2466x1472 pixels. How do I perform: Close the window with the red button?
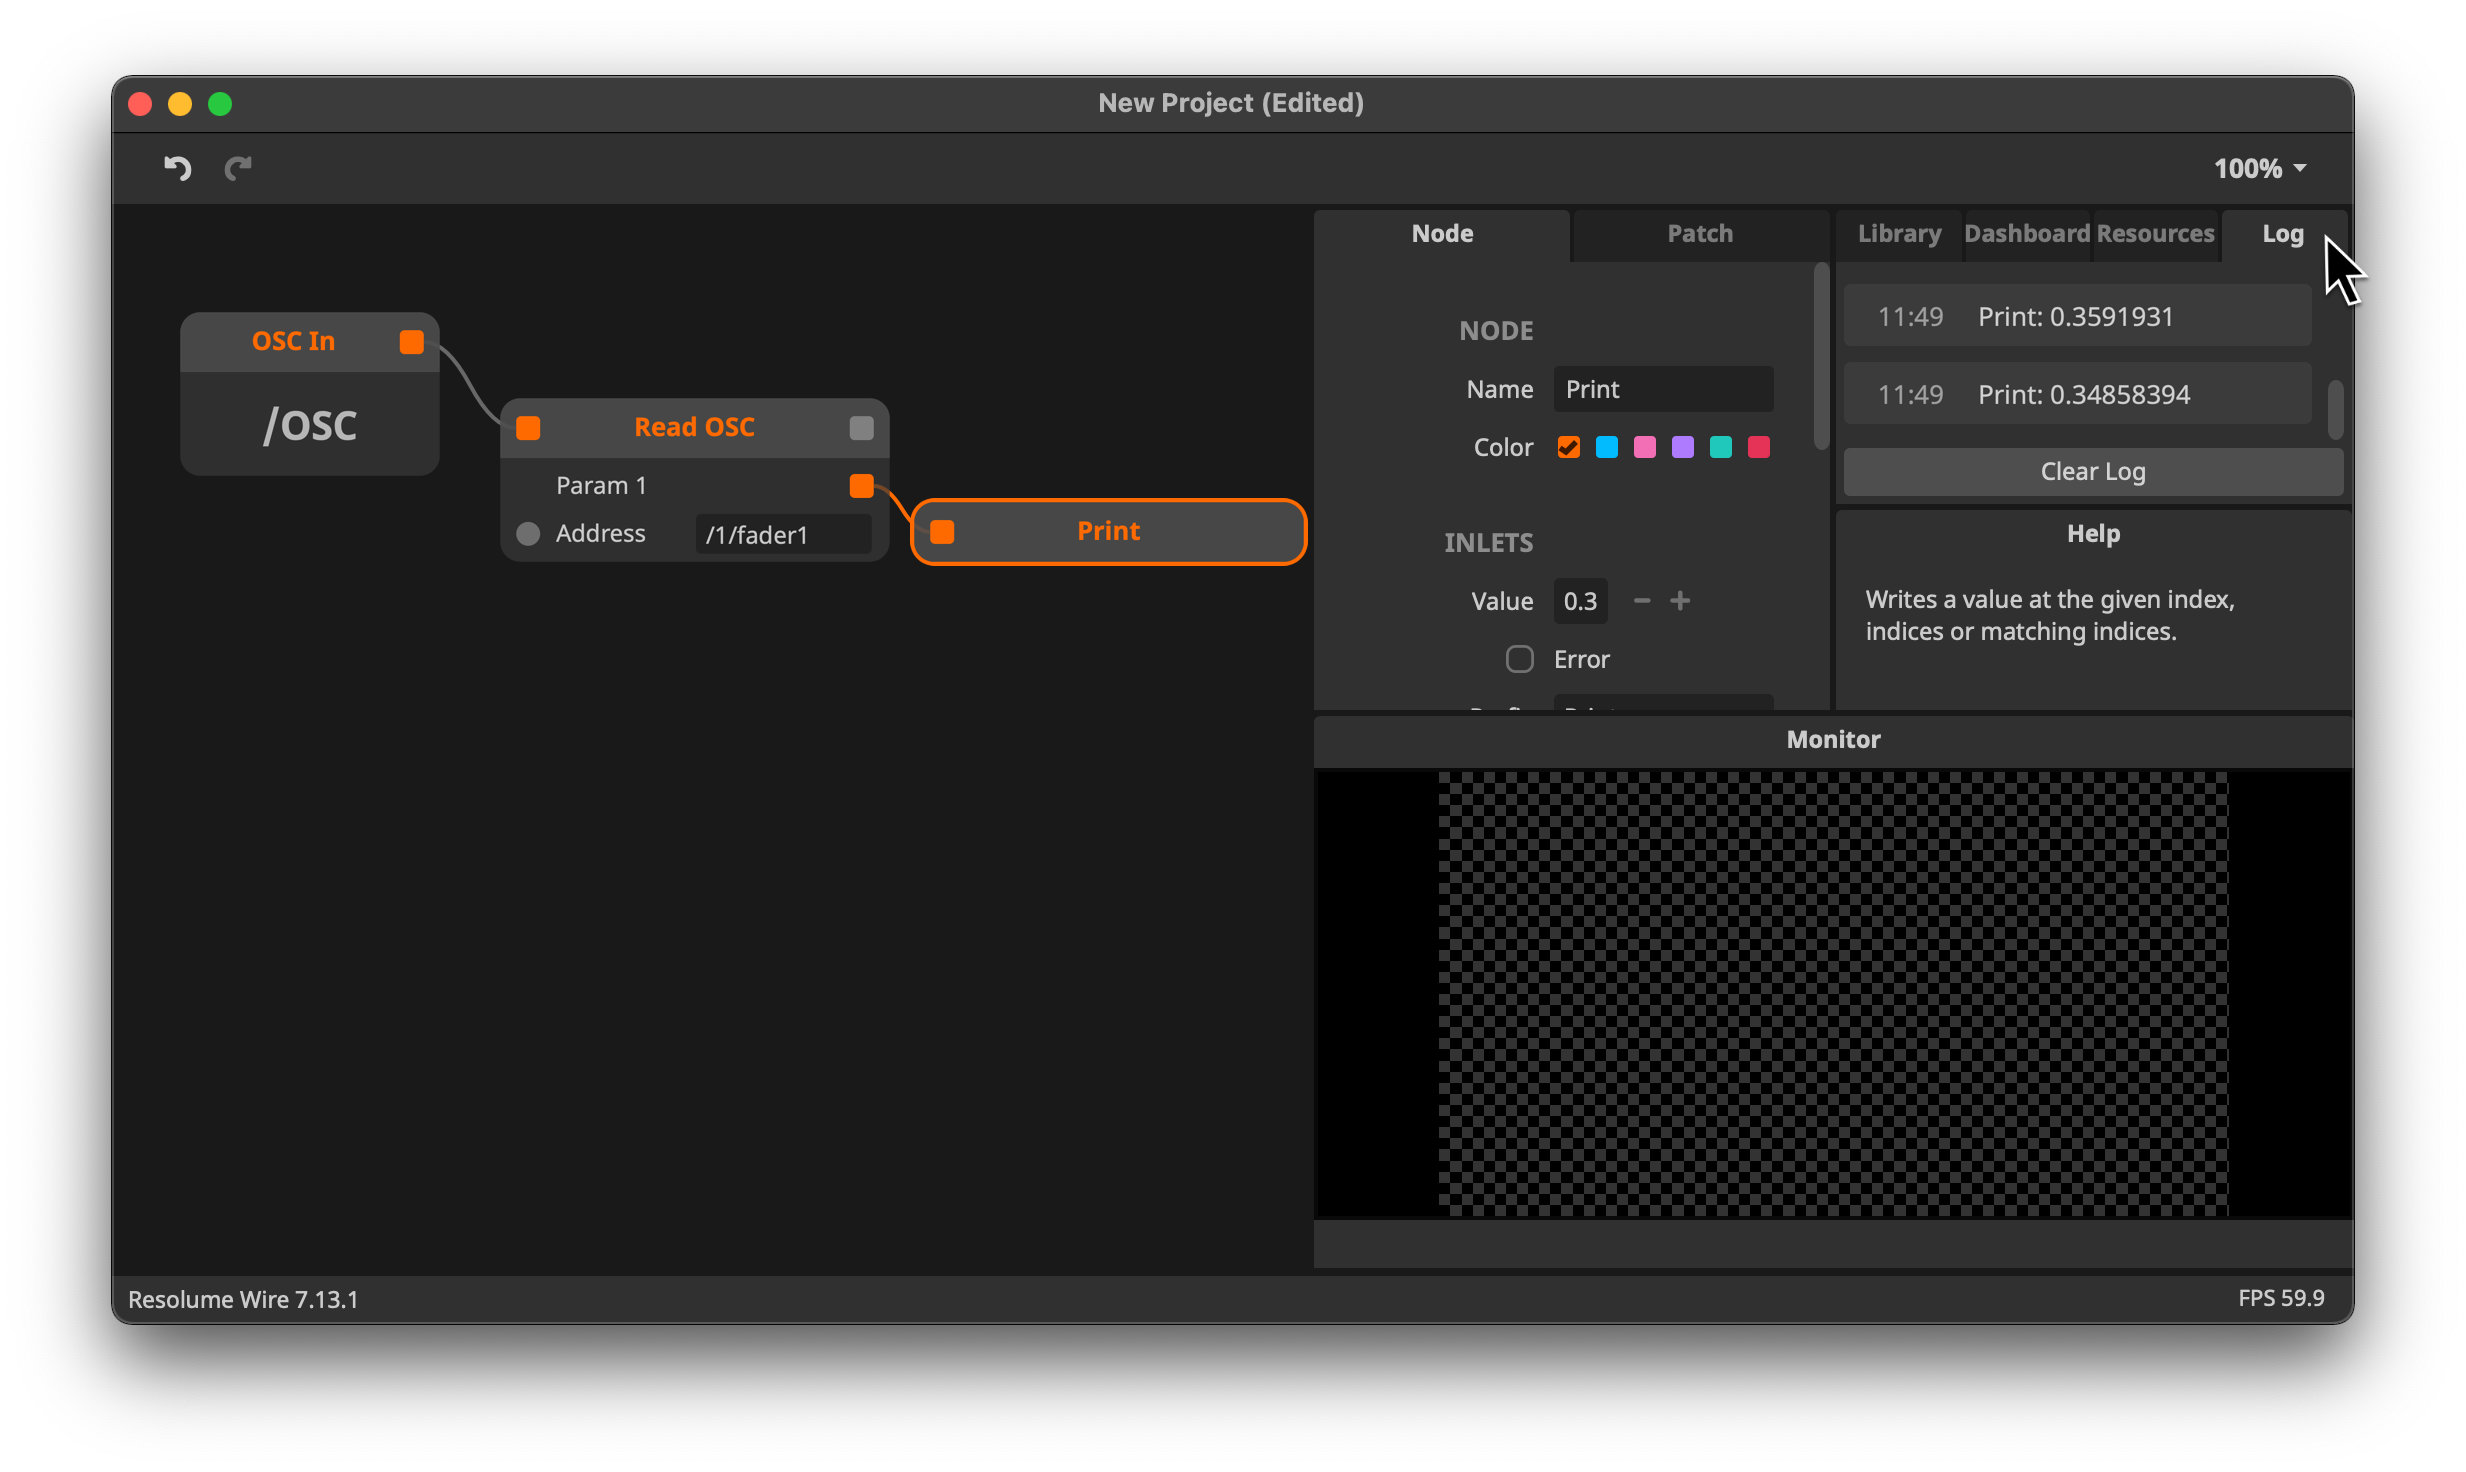point(140,104)
